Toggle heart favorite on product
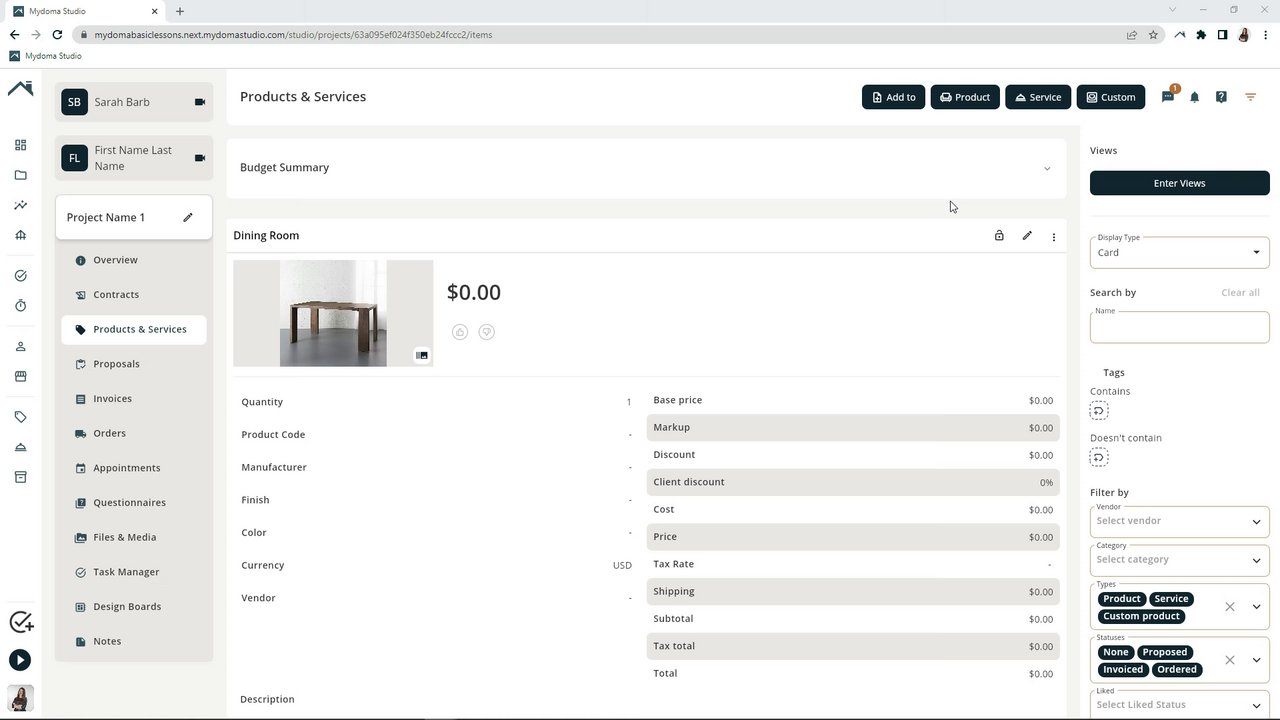1280x720 pixels. 487,332
